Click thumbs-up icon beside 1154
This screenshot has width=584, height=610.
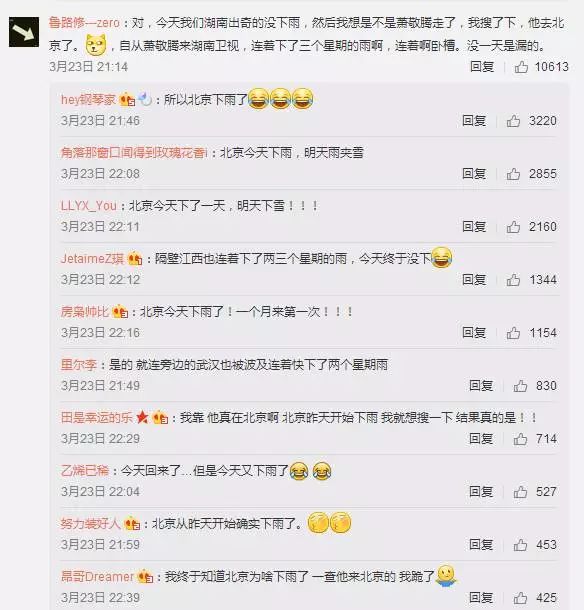click(x=513, y=333)
